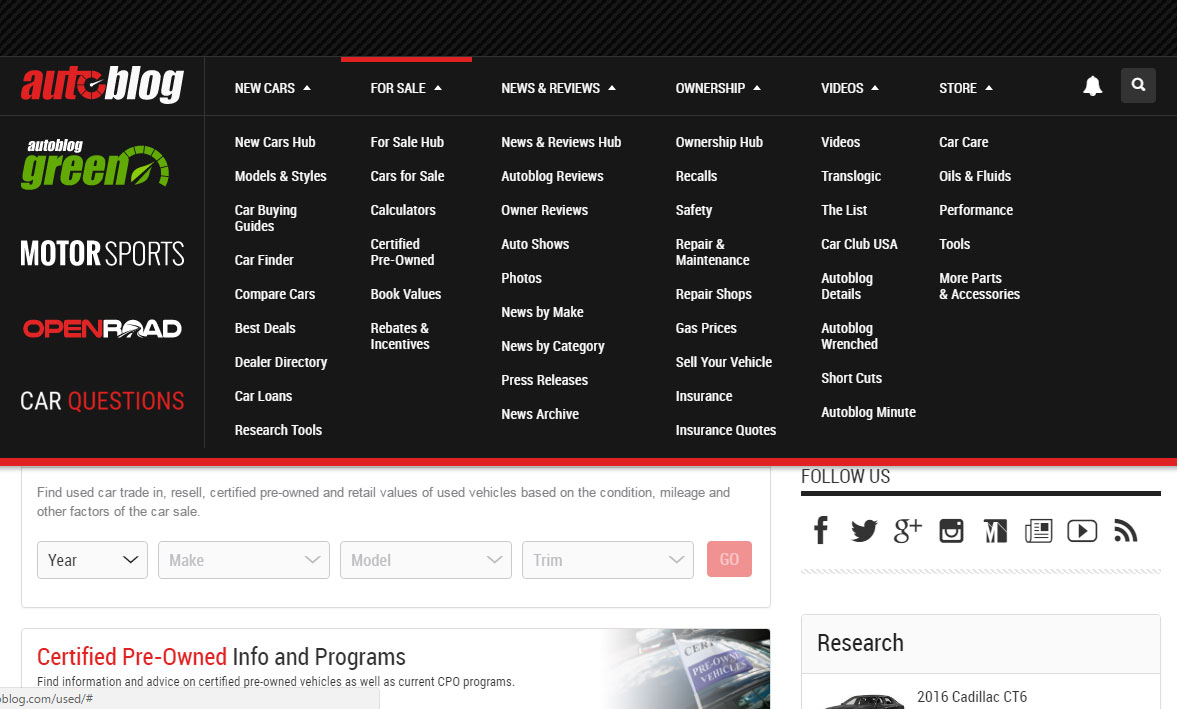Open More Parts & Accessories link
The image size is (1177, 709).
coord(979,286)
